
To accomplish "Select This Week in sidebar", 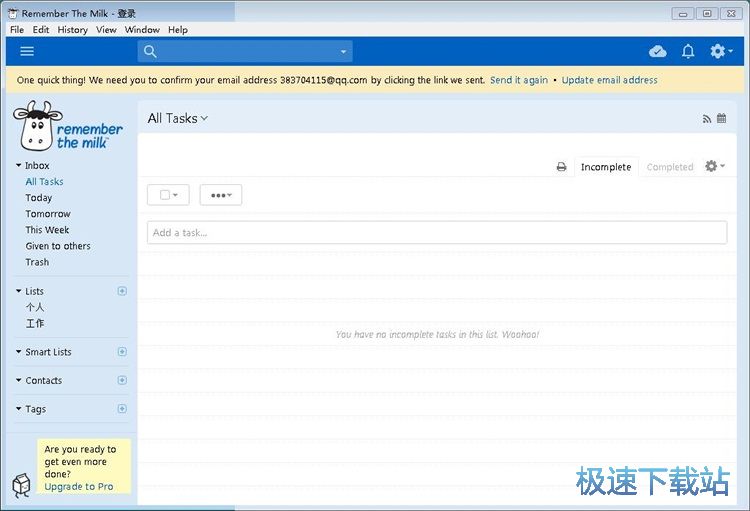I will point(47,230).
